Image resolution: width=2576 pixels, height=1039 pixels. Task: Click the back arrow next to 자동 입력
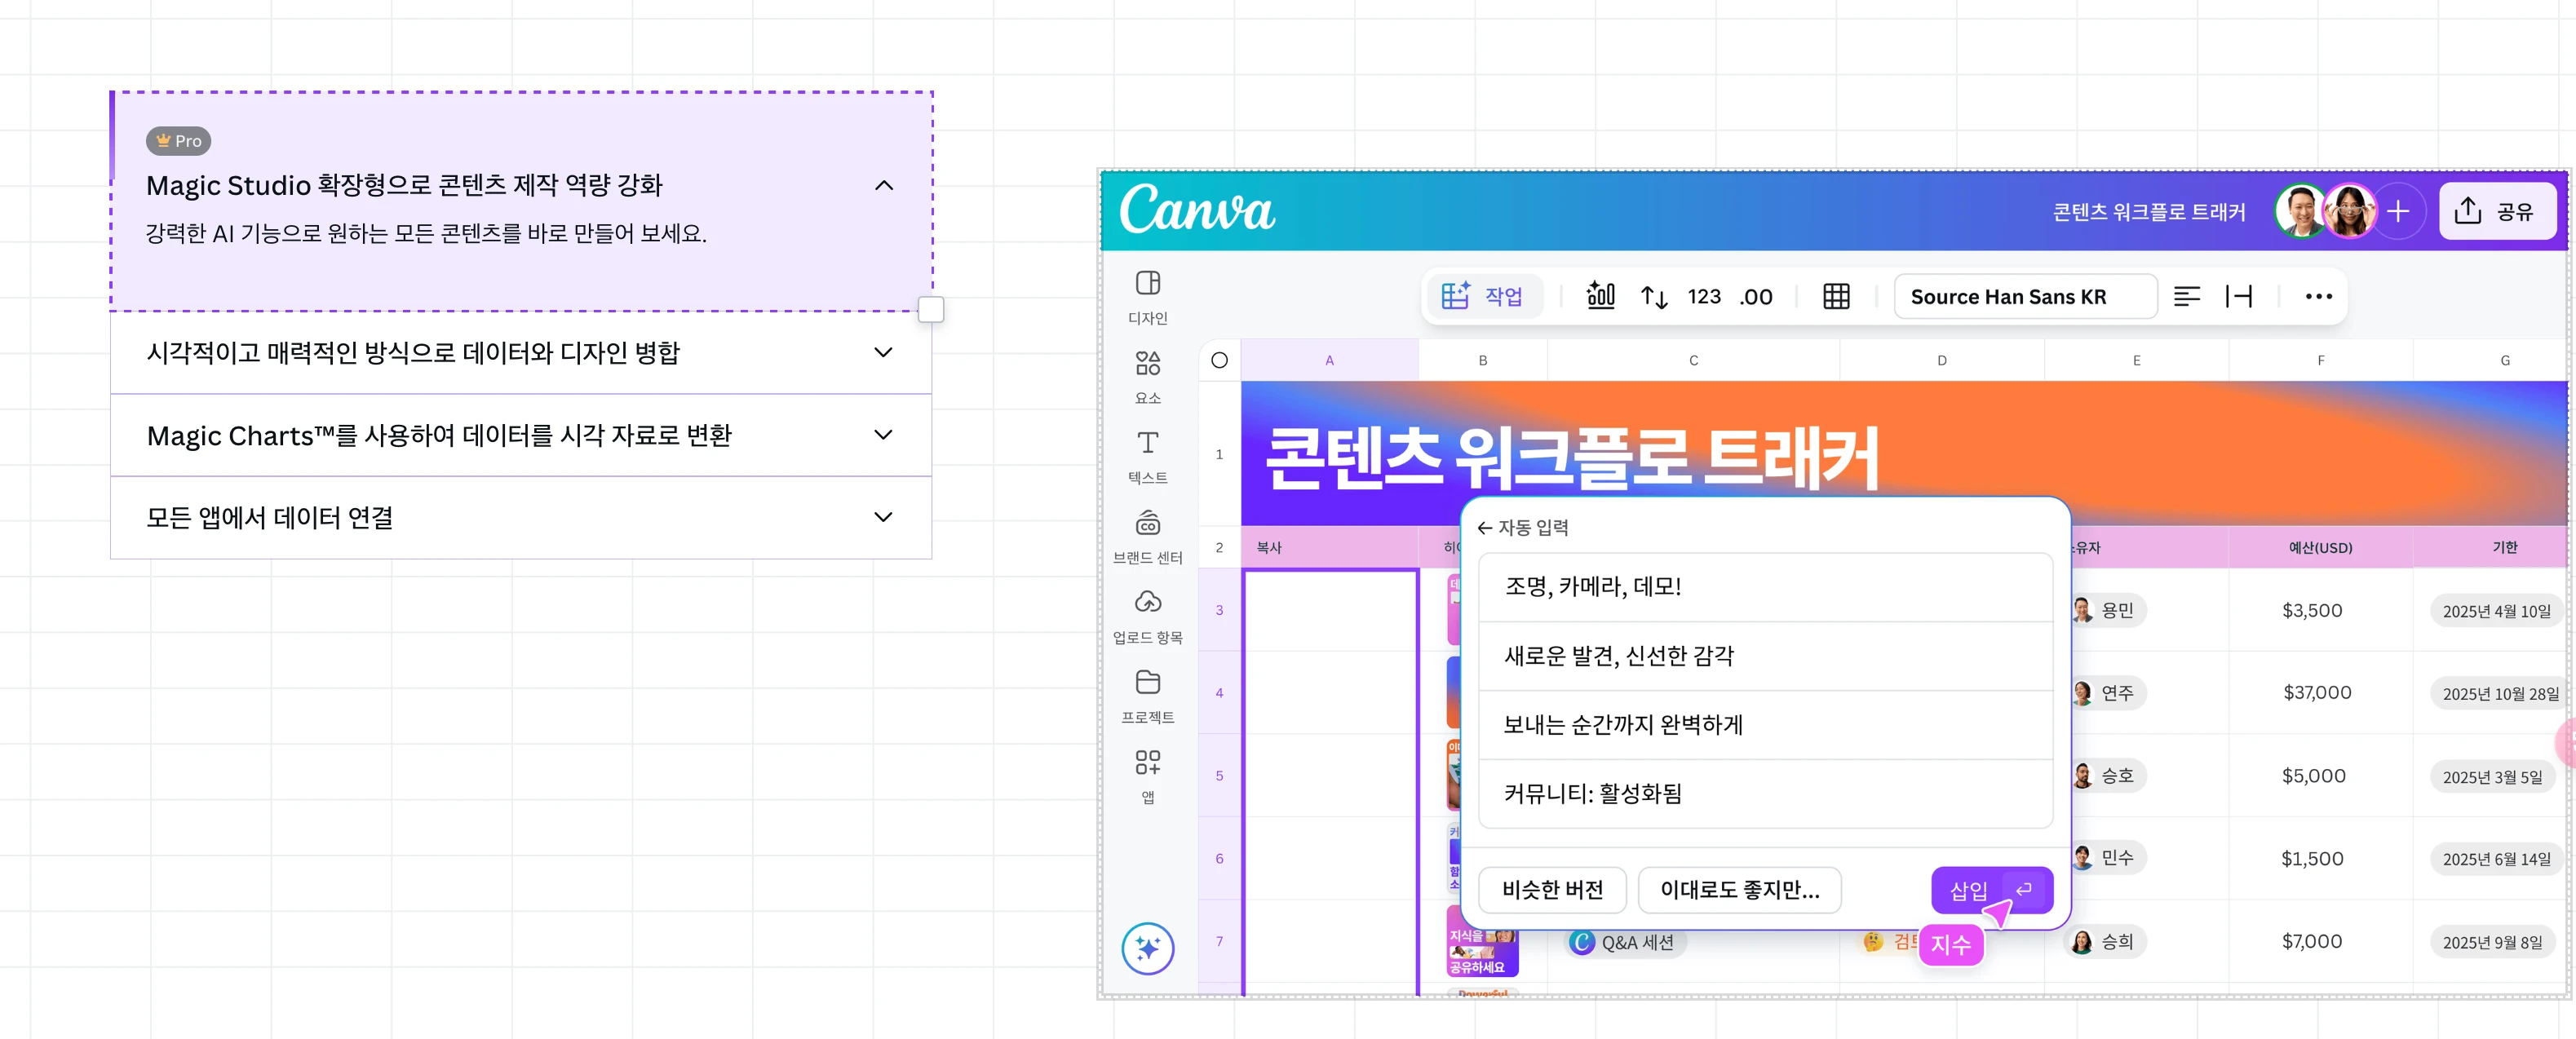(1485, 528)
